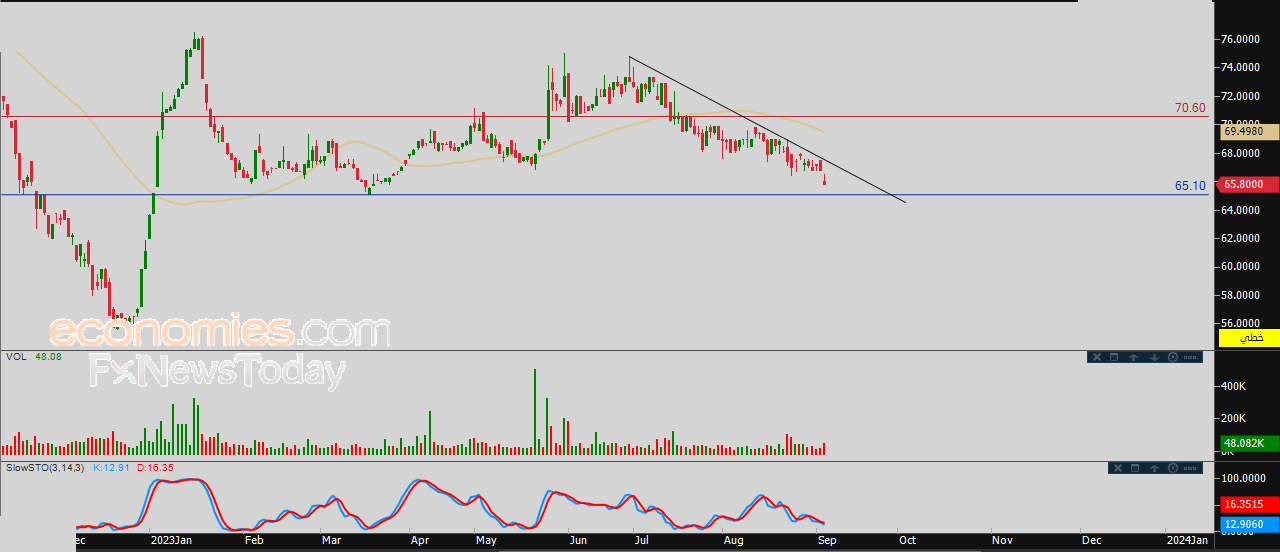1280x552 pixels.
Task: Open VOL indicator settings gear
Action: tap(1173, 357)
